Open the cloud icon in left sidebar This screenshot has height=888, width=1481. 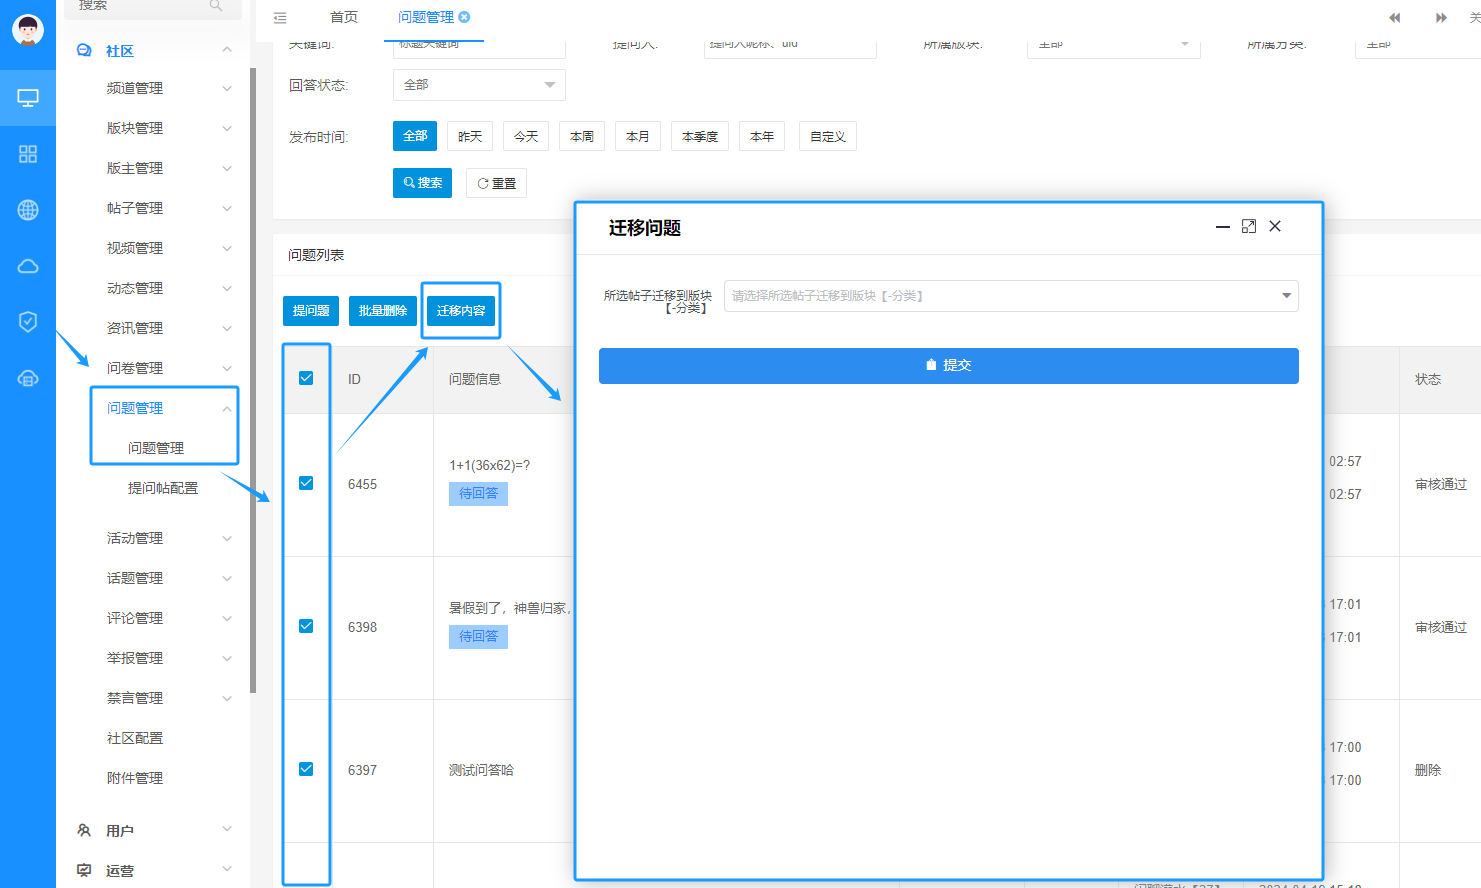[28, 266]
